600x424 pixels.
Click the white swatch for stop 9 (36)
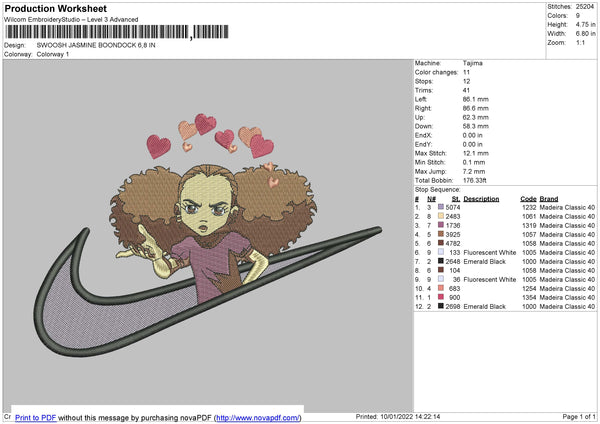click(441, 279)
